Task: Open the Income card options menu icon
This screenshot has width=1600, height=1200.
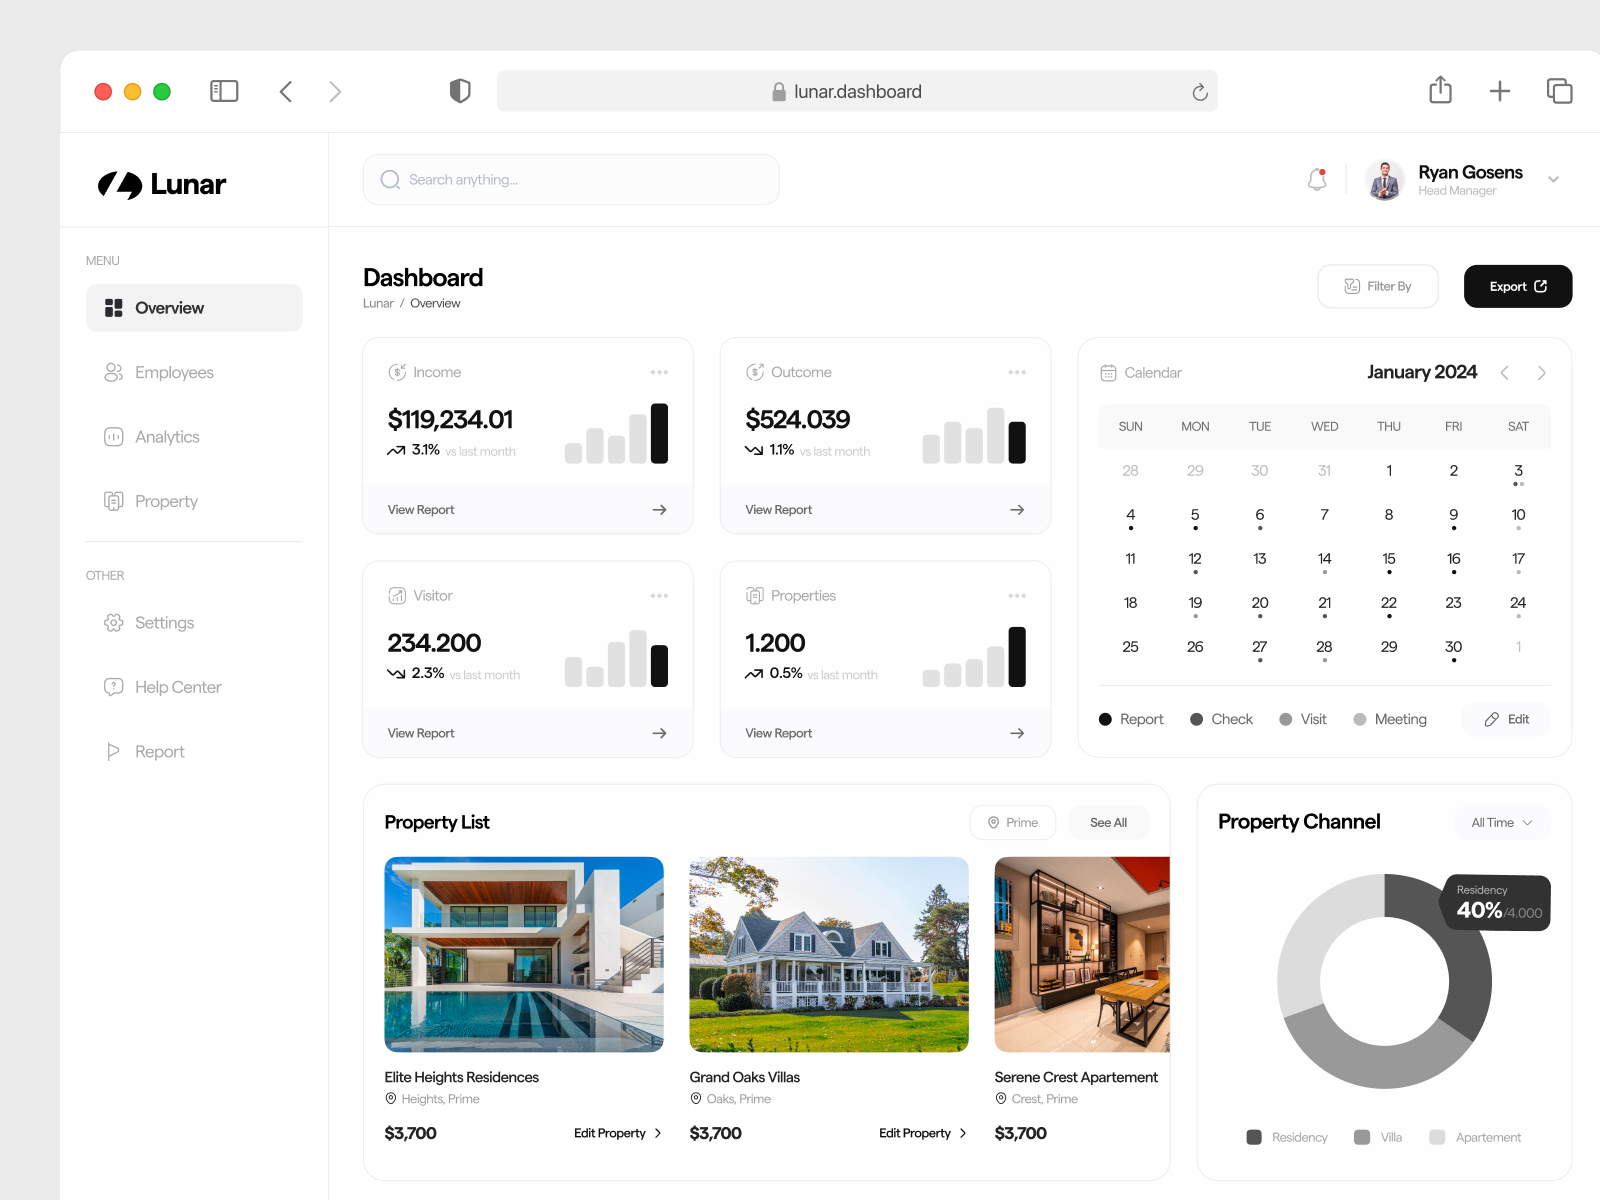Action: coord(659,371)
